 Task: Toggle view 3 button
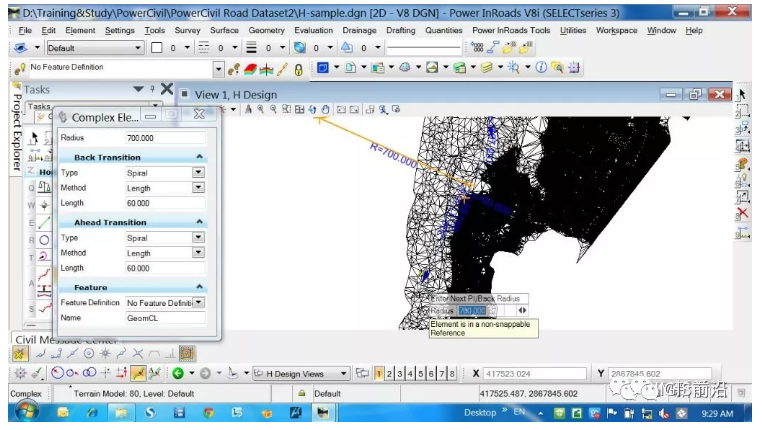(x=399, y=374)
